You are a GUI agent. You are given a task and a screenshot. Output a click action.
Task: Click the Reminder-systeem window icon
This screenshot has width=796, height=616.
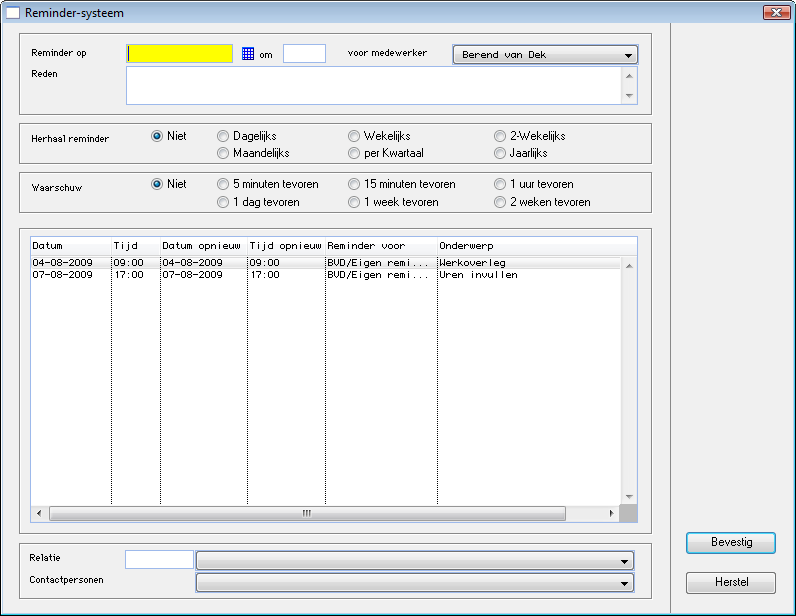pos(13,12)
